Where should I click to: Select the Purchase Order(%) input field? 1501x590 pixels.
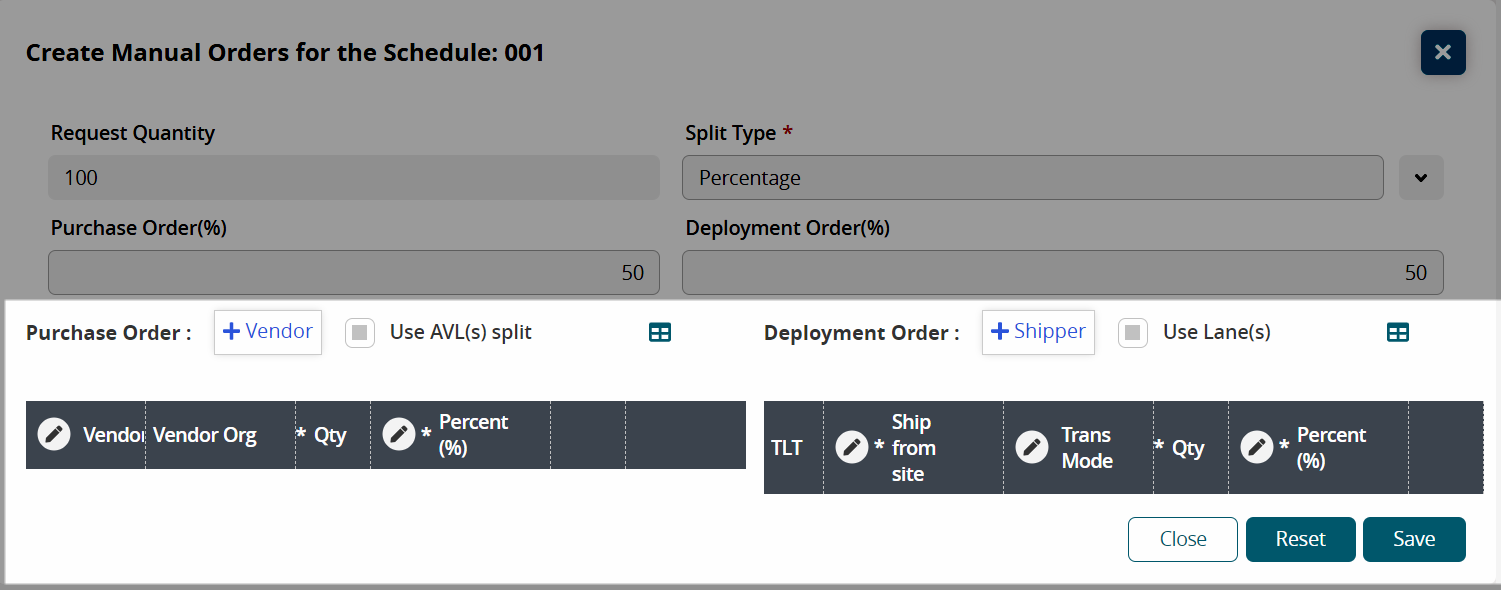(354, 272)
